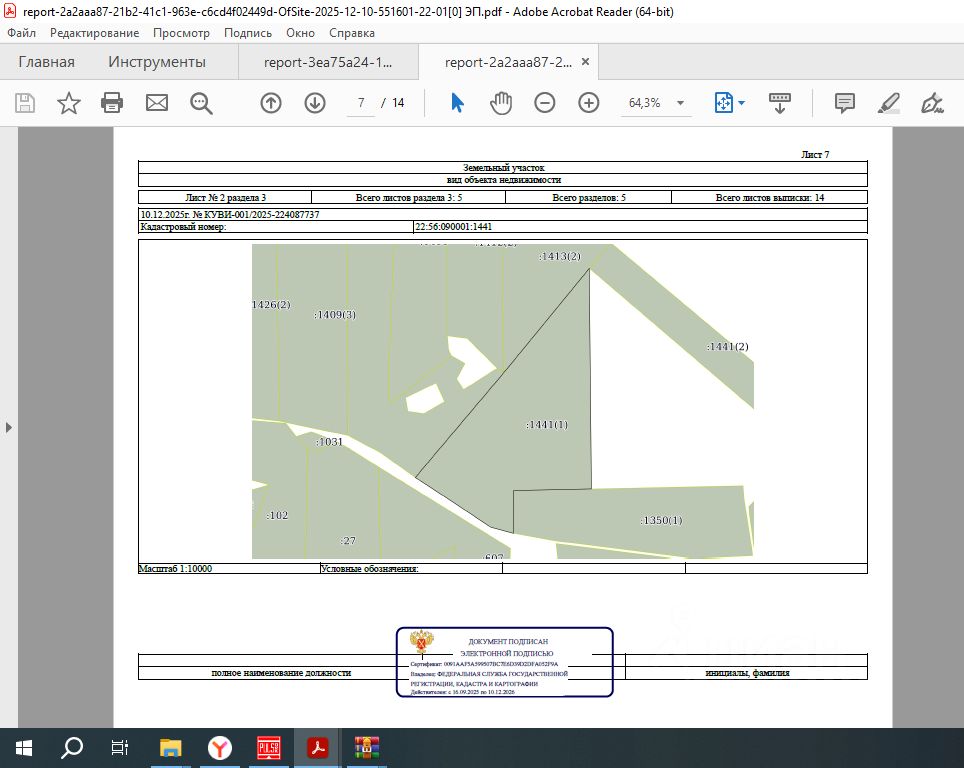Bookmark document with the star icon
This screenshot has height=768, width=964.
click(x=68, y=103)
